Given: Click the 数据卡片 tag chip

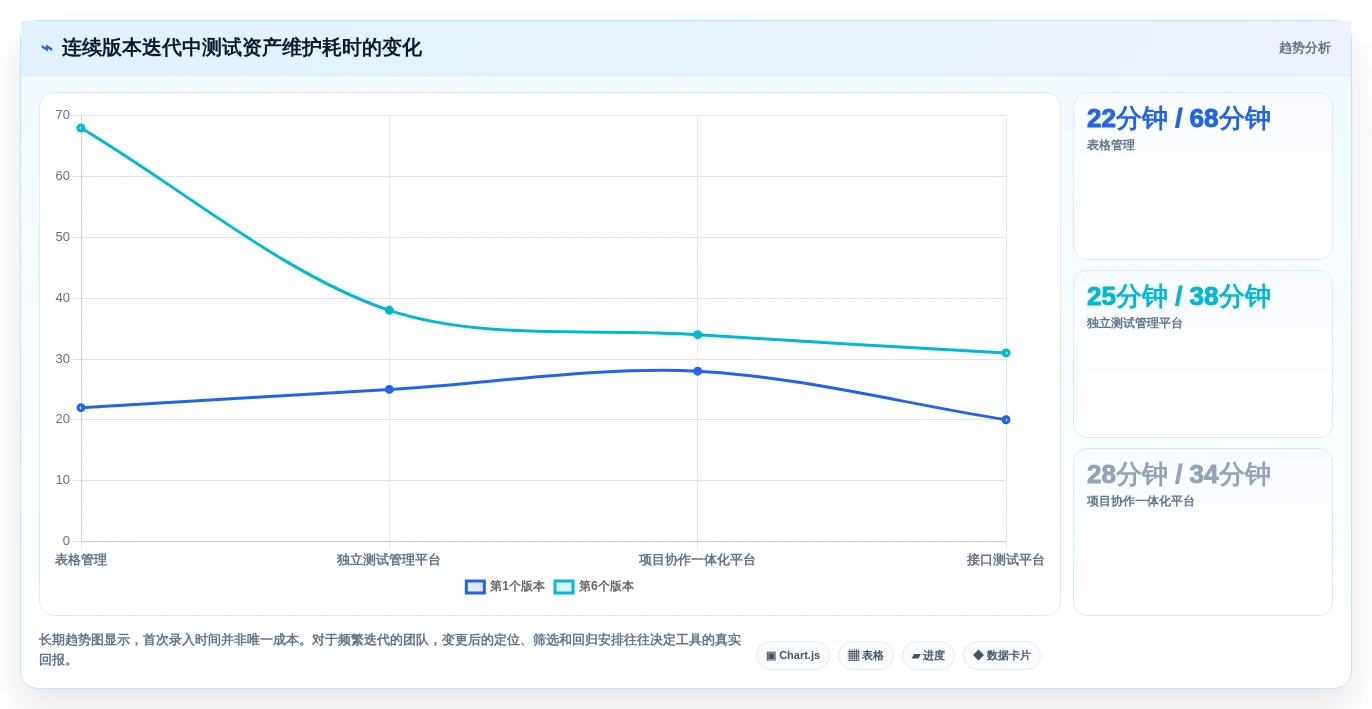Looking at the screenshot, I should point(1002,656).
